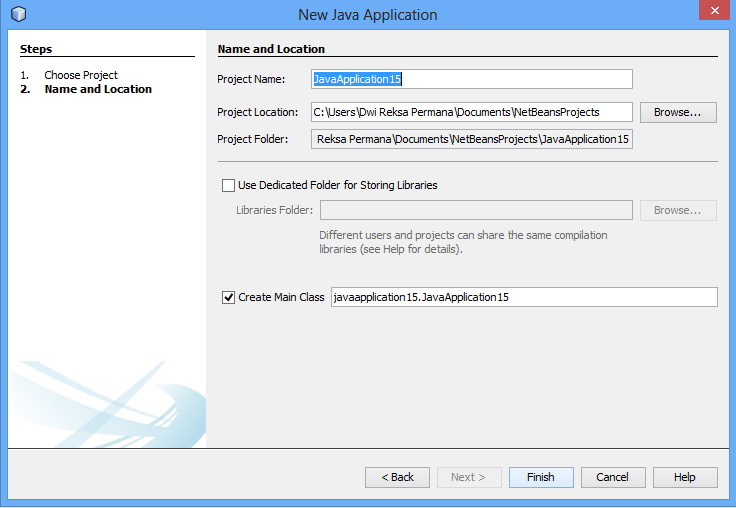Select step 1 Choose Project

click(x=81, y=75)
